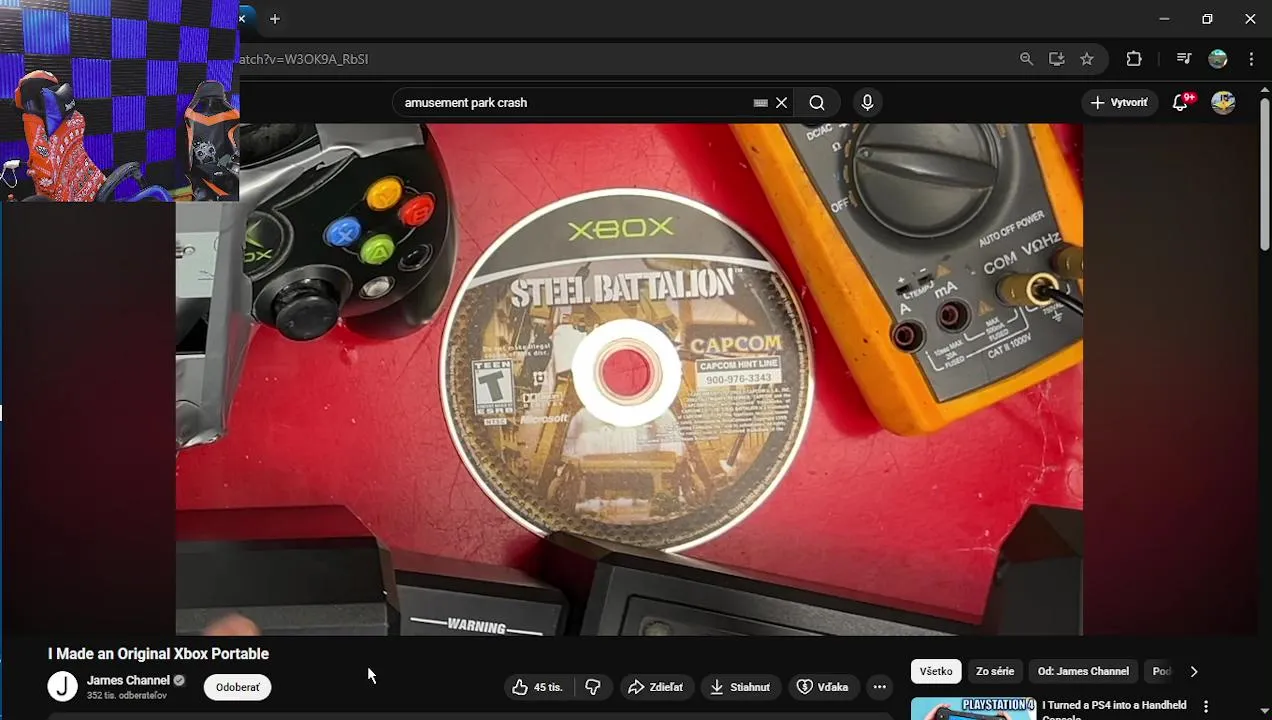The image size is (1272, 720).
Task: Click the webcam overlay with gaming chairs
Action: tap(120, 100)
